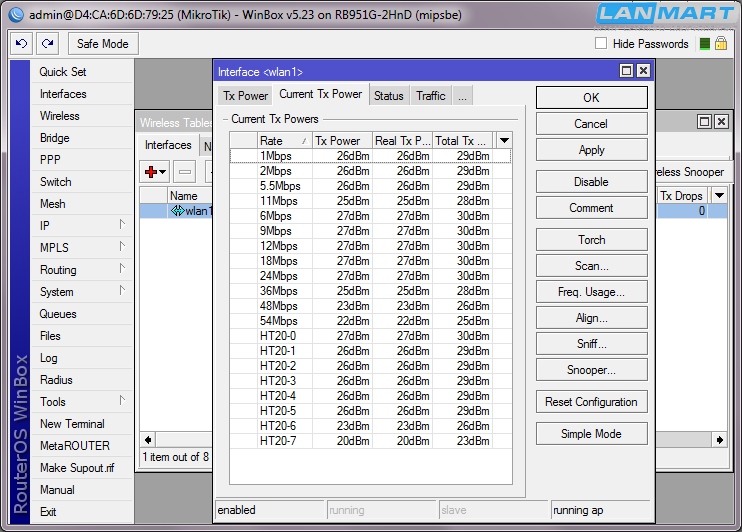Maximize the Interface wlan1 dialog
Image resolution: width=742 pixels, height=532 pixels.
(626, 71)
